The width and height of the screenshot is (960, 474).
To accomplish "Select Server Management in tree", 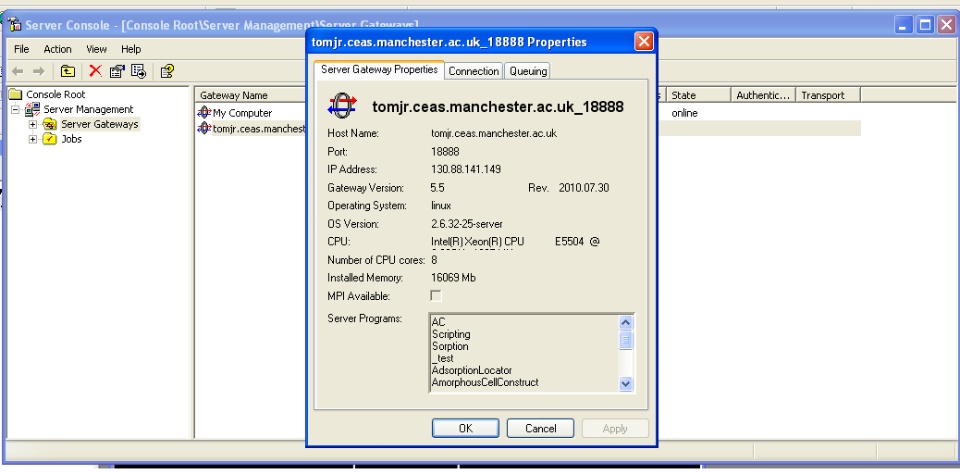I will click(x=88, y=110).
